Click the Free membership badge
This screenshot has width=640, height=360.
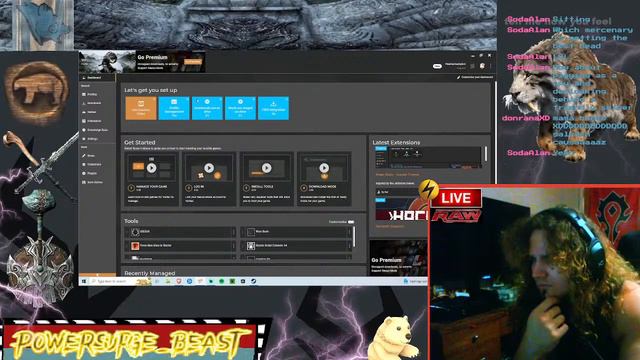[437, 66]
